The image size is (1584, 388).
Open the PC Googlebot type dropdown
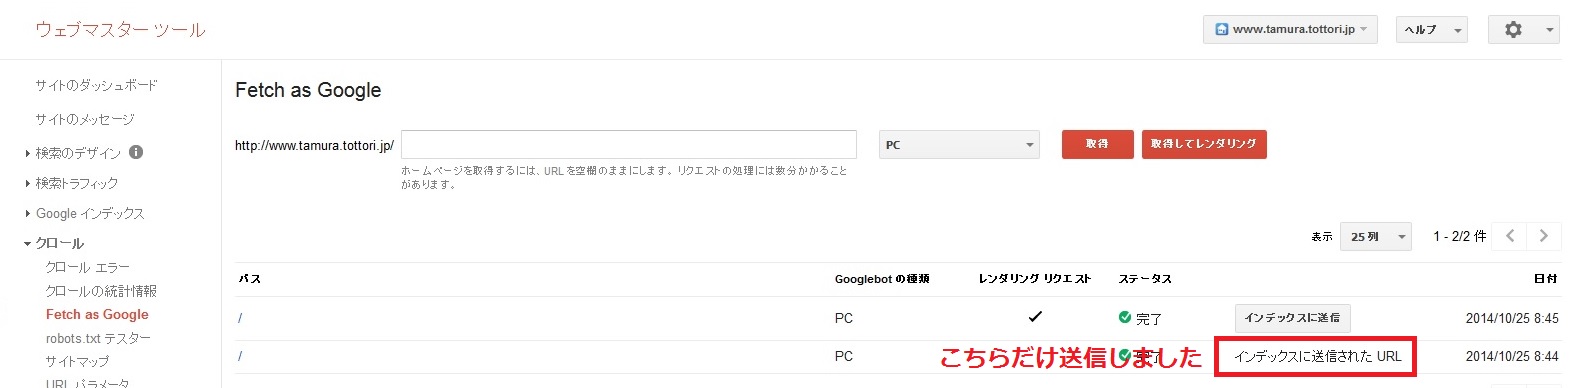pos(959,145)
